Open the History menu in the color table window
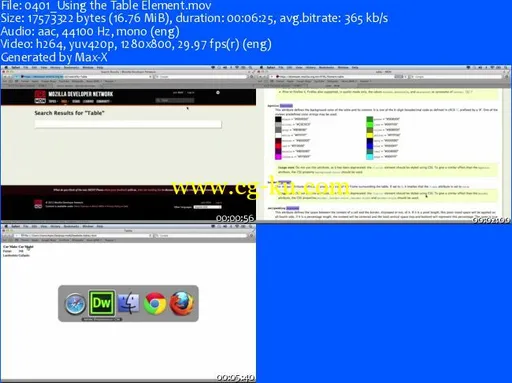512x383 pixels. [310, 67]
